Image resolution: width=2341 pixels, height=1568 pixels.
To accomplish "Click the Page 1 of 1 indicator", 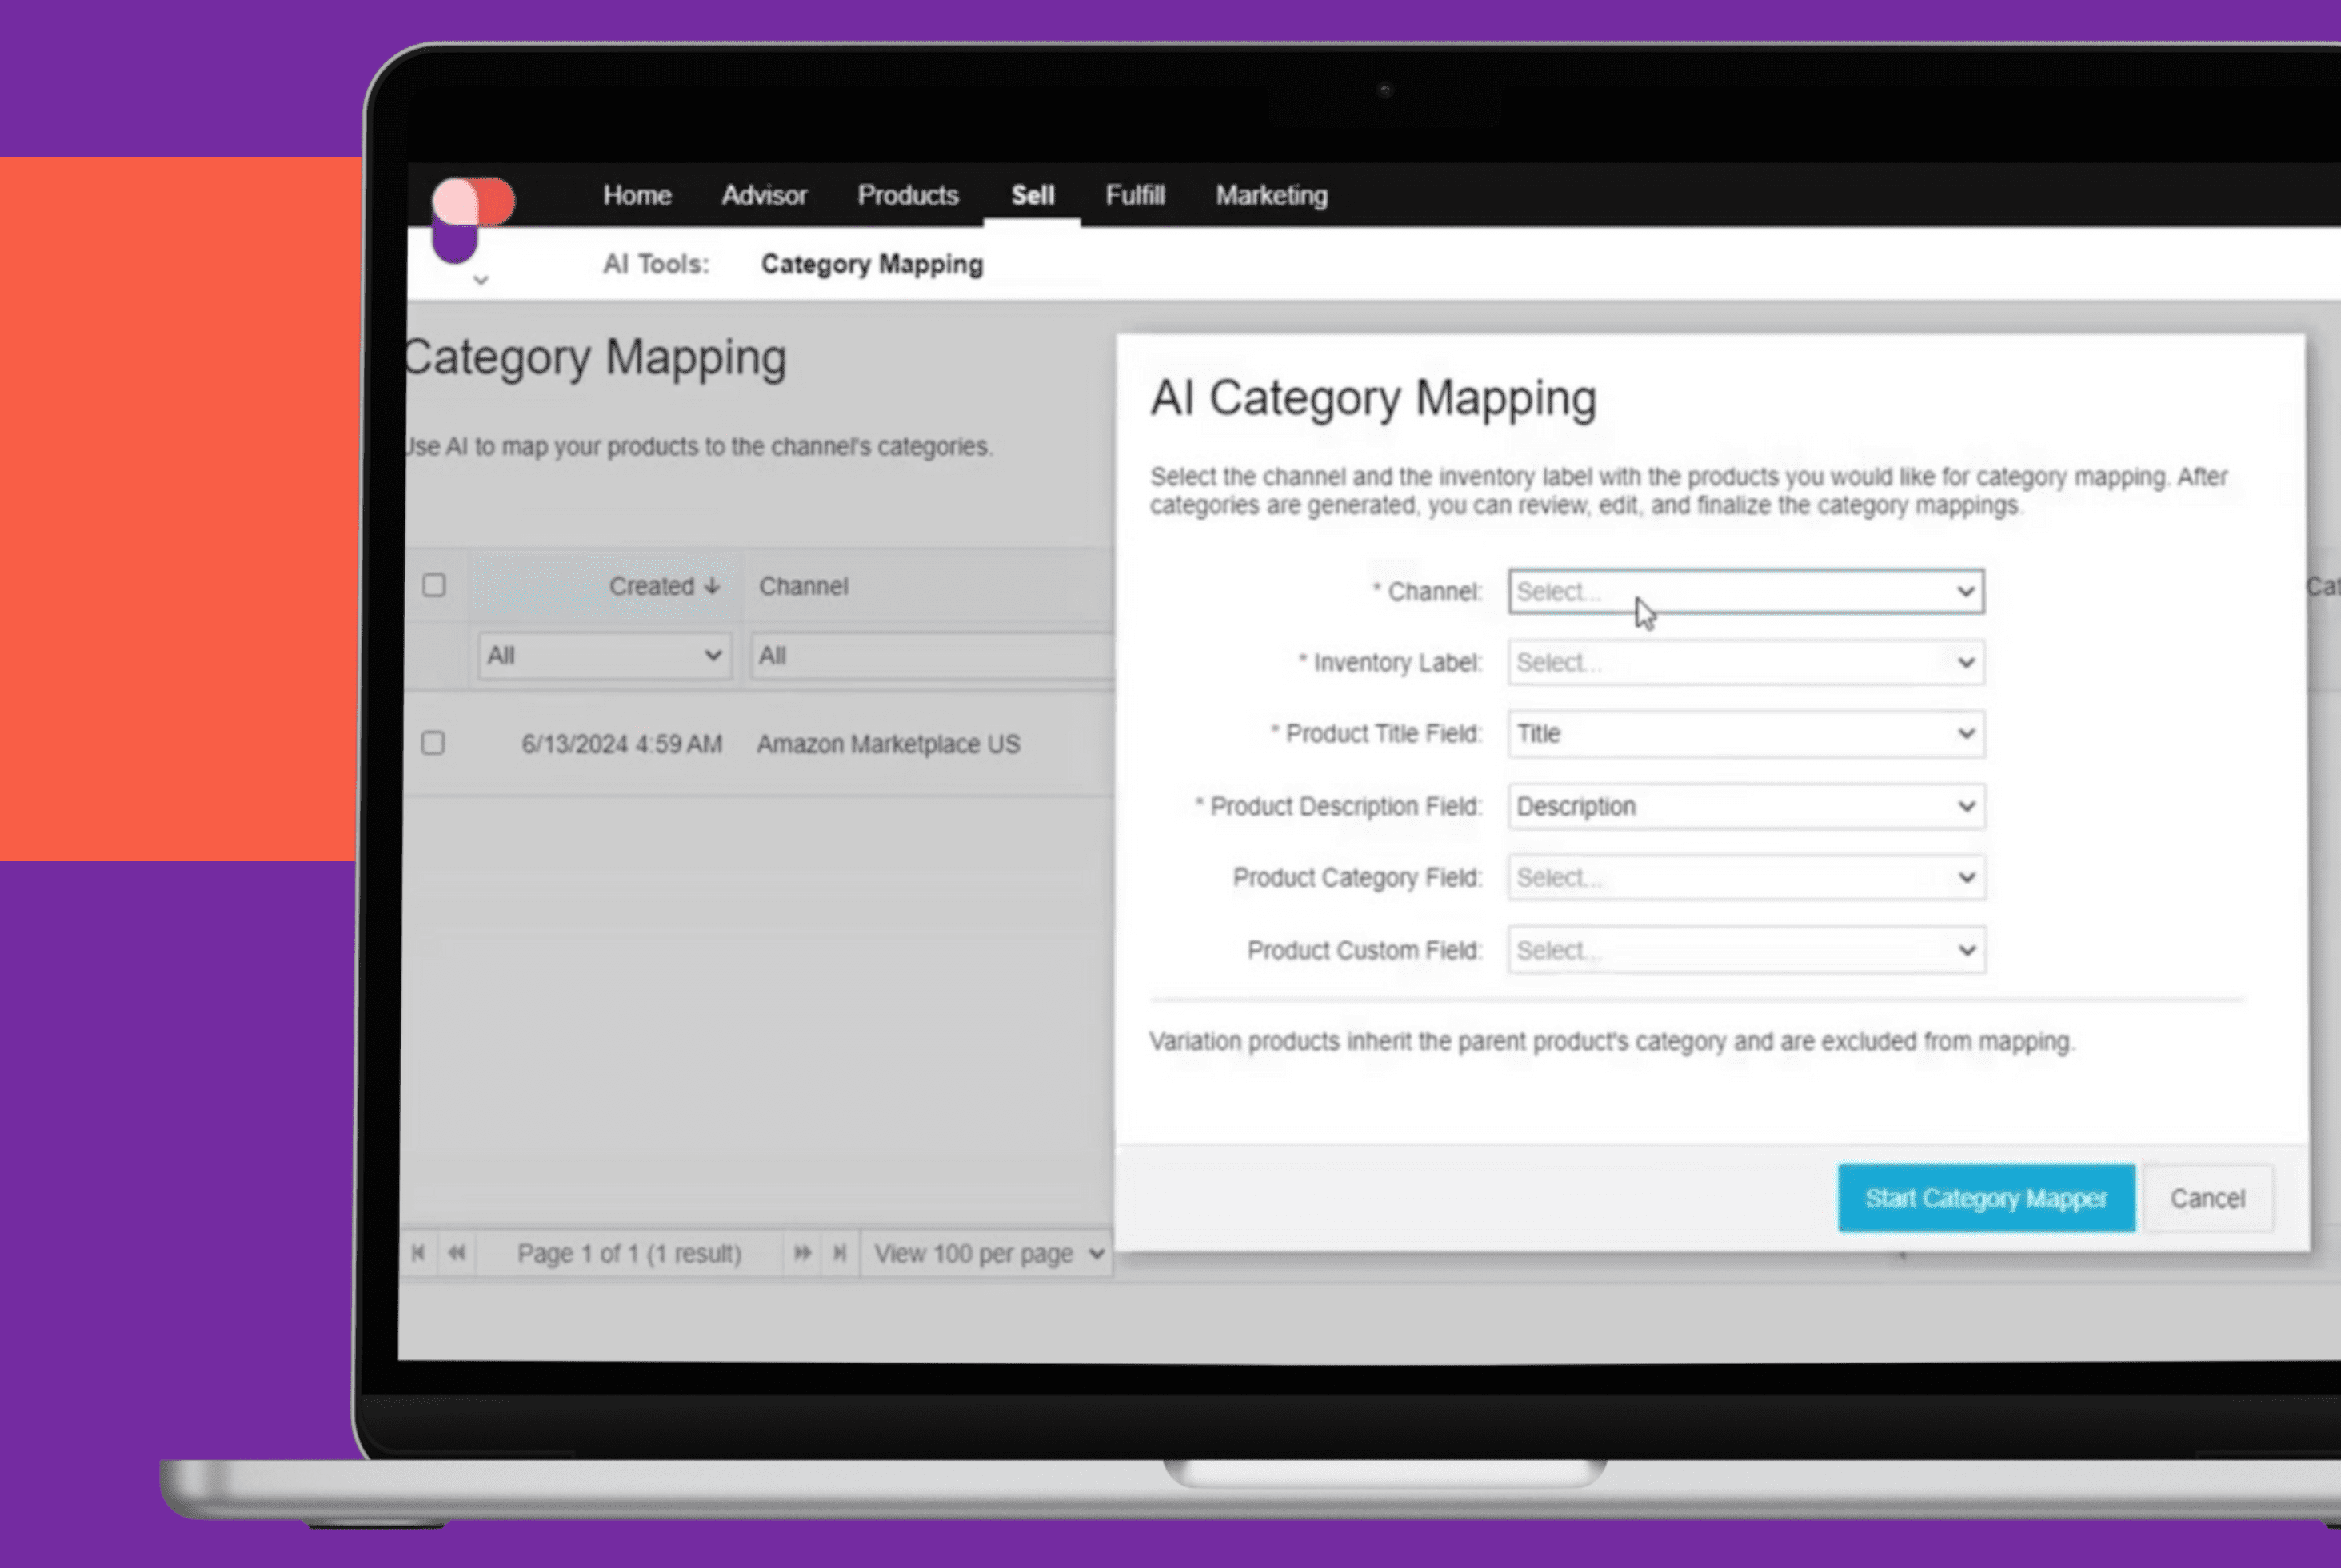I will click(629, 1253).
